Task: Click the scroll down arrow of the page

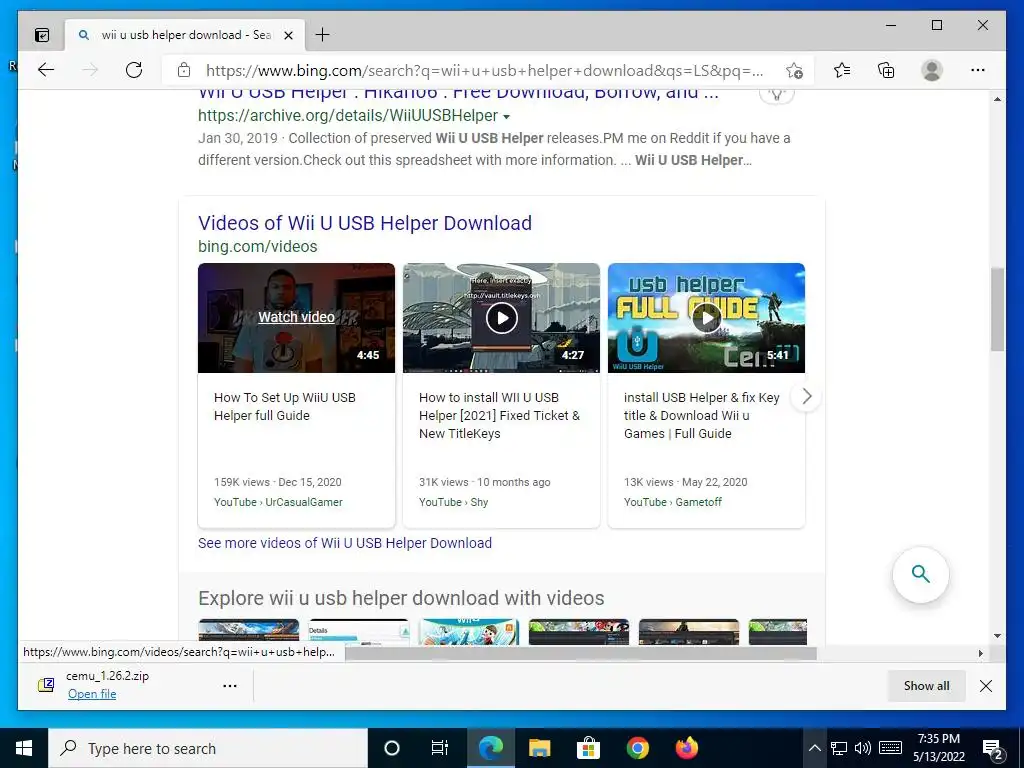Action: pos(997,635)
